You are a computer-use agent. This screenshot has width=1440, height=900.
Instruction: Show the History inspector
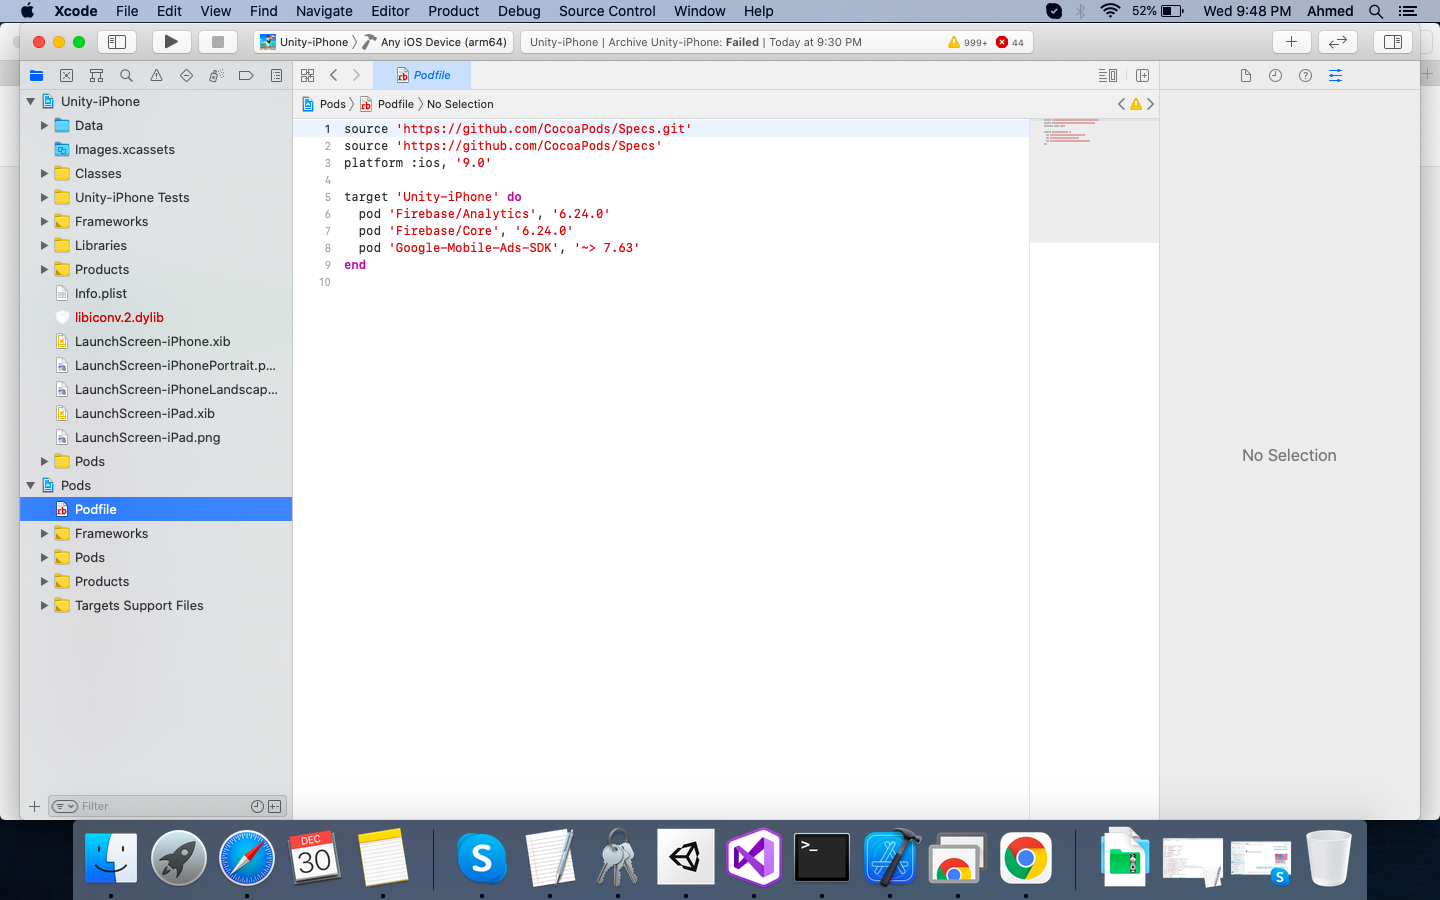click(1275, 75)
